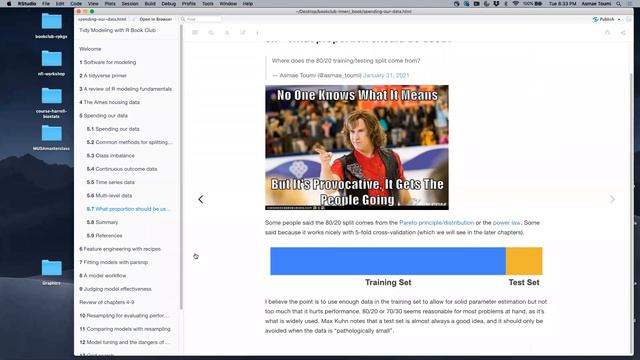Open the Publish dropdown arrow
The image size is (640, 360).
click(x=619, y=19)
